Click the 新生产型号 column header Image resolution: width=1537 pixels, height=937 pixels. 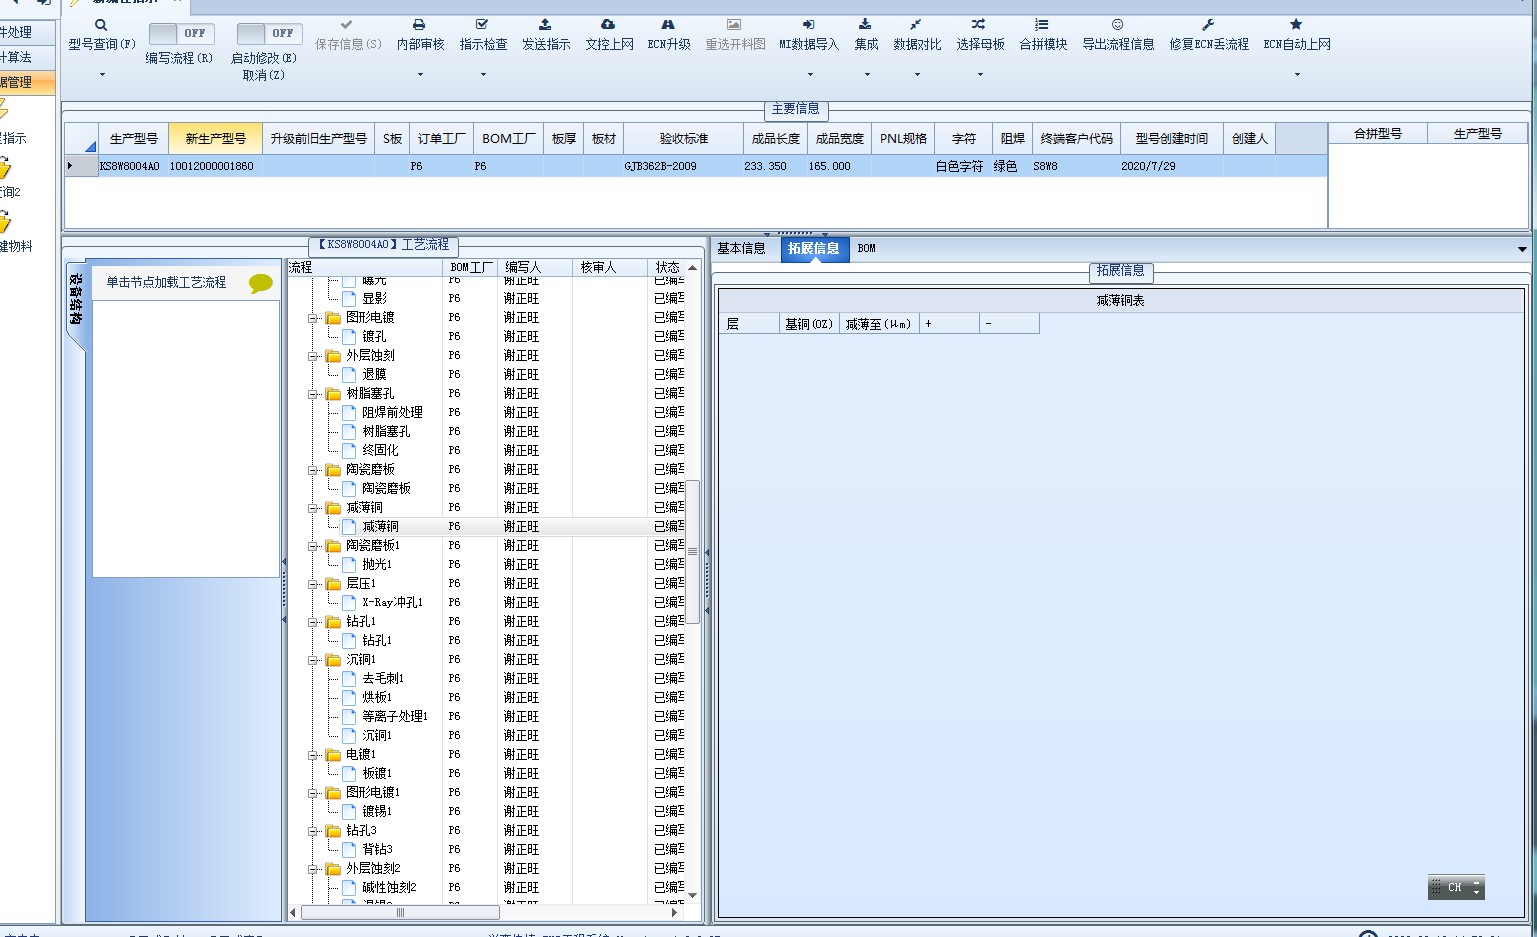click(215, 139)
